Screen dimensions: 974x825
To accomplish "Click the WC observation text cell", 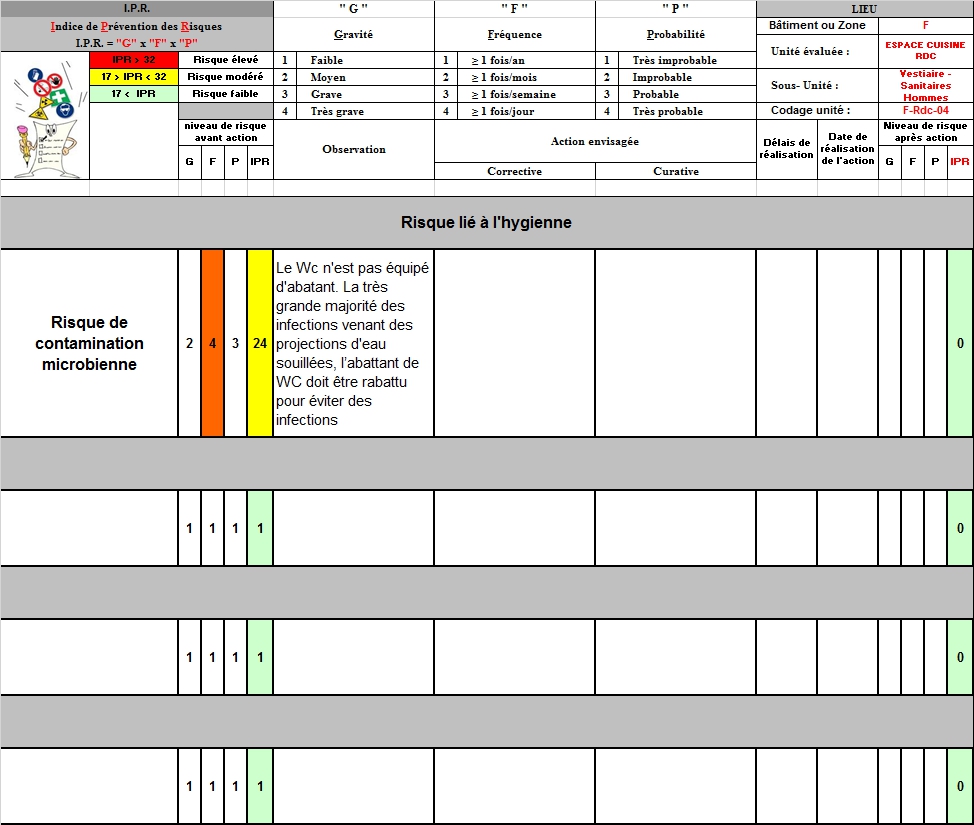I will tap(354, 343).
